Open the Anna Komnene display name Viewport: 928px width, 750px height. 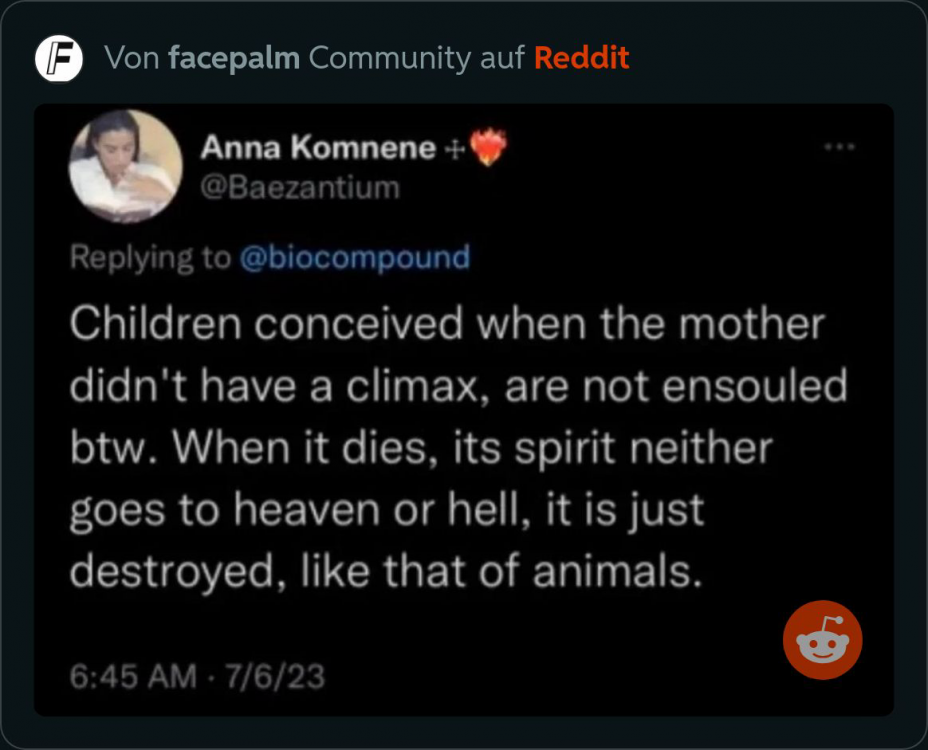pos(318,148)
